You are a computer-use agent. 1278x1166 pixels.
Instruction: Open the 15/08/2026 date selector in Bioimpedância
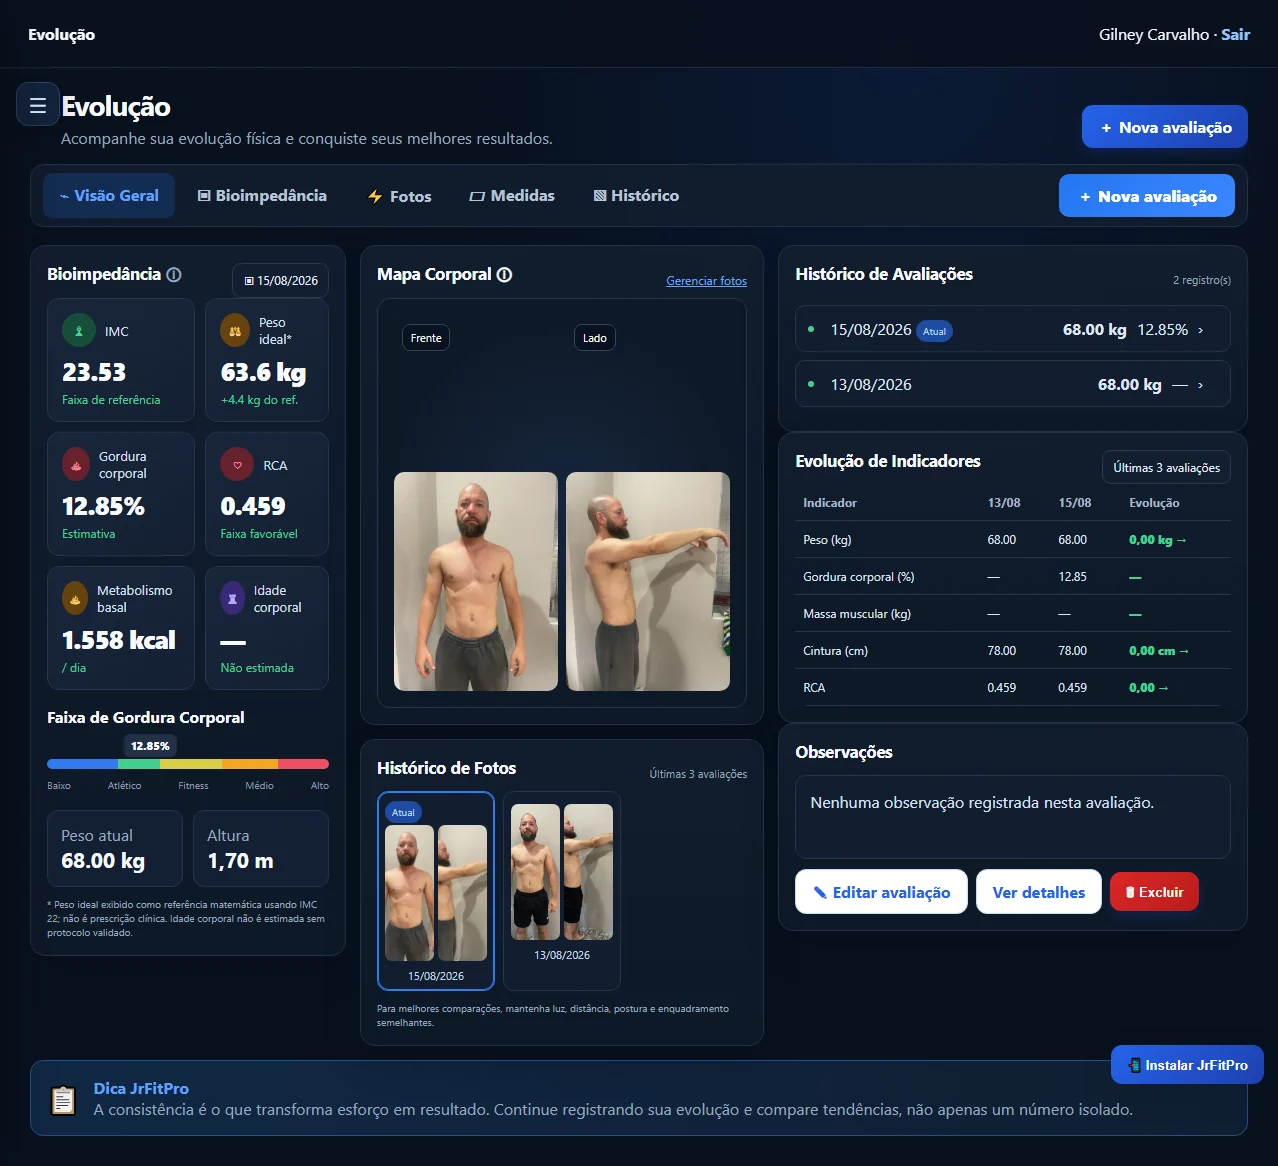[x=281, y=281]
